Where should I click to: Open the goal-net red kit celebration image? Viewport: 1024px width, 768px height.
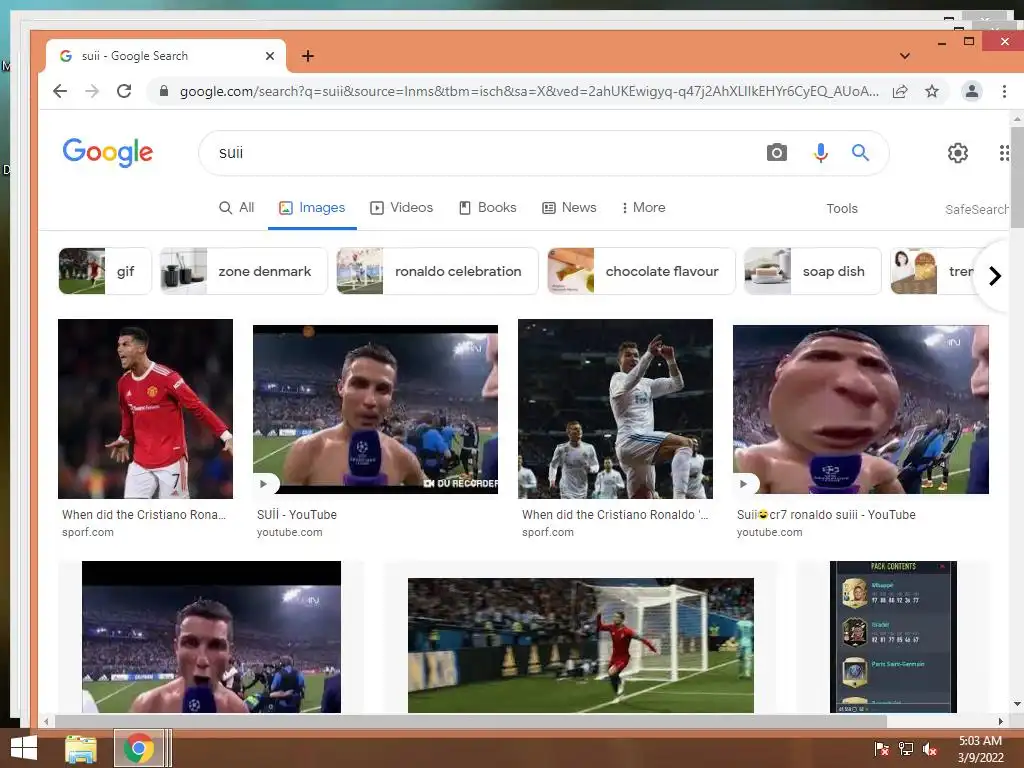click(581, 645)
